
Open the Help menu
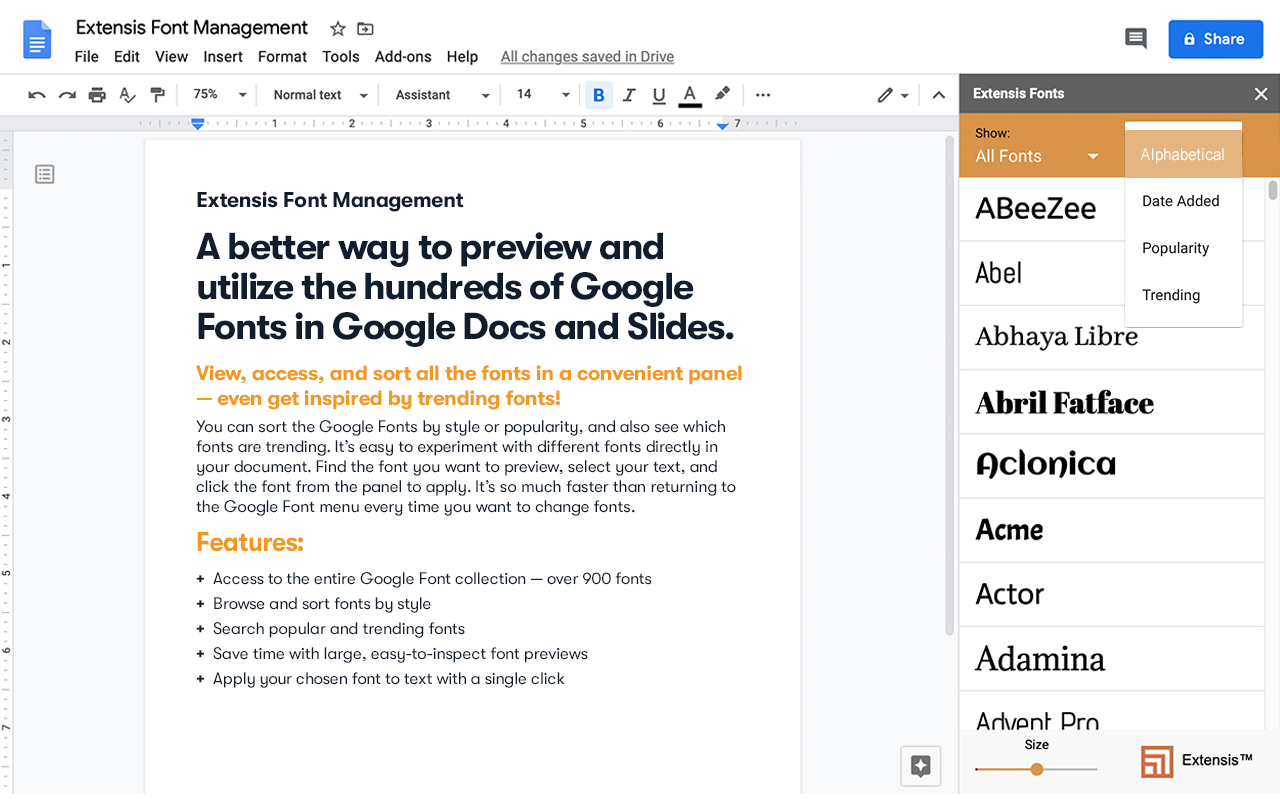pyautogui.click(x=462, y=57)
